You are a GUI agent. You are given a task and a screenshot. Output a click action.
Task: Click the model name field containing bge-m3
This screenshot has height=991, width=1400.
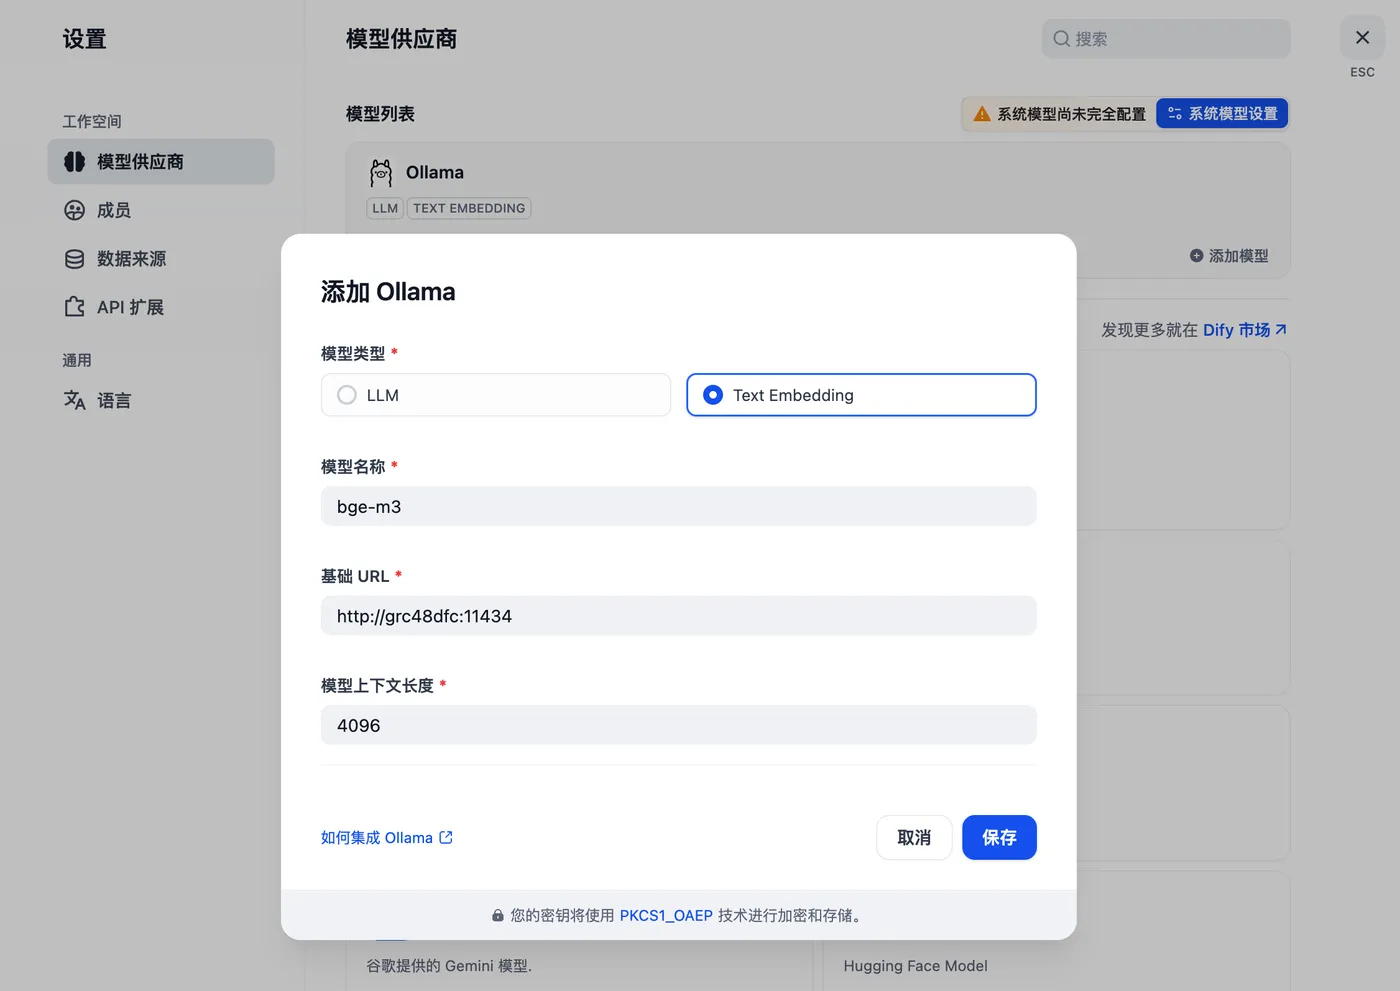coord(678,506)
